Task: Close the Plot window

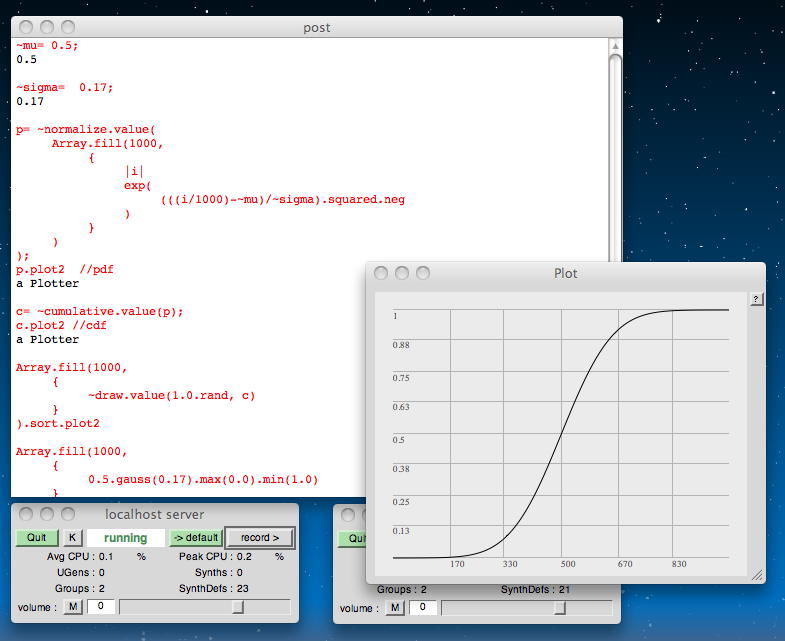Action: coord(381,273)
